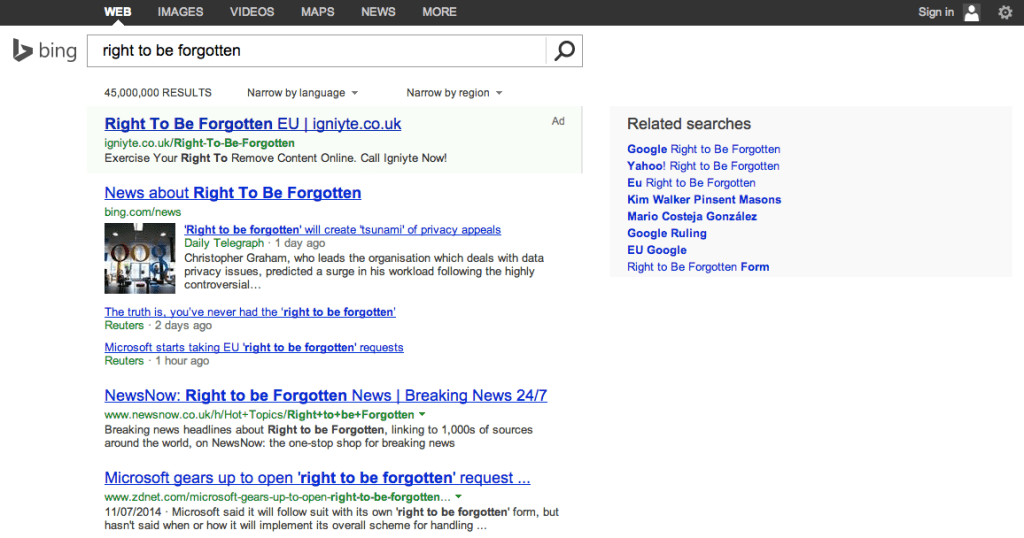Switch to the VIDEOS tab

pyautogui.click(x=252, y=12)
